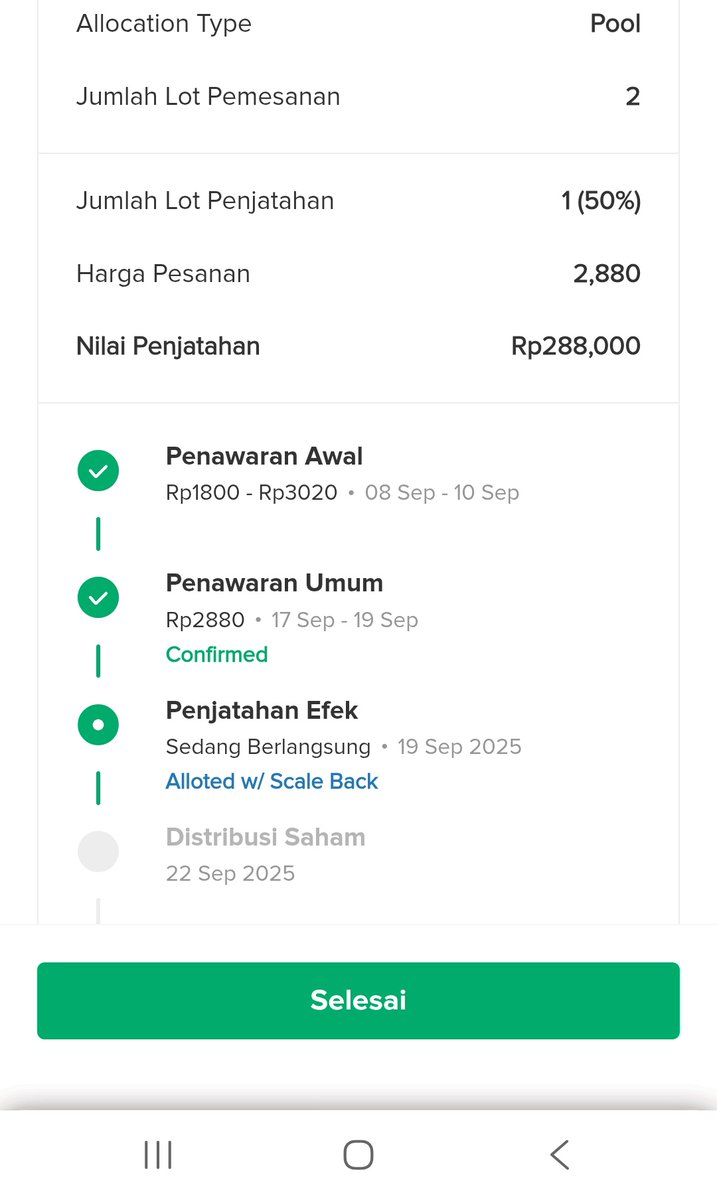Screen dimensions: 717x1200
Task: Select the Penjatahan Efek step title
Action: click(262, 710)
